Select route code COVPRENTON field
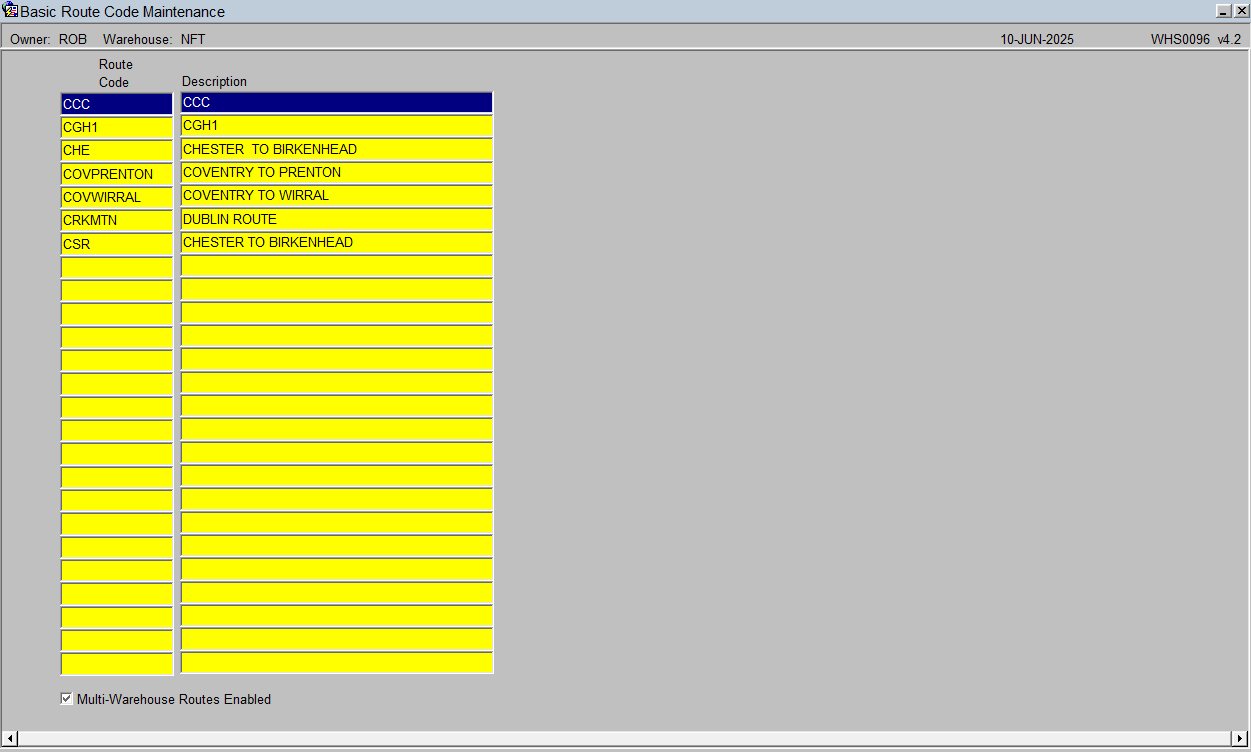1251x752 pixels. tap(117, 174)
